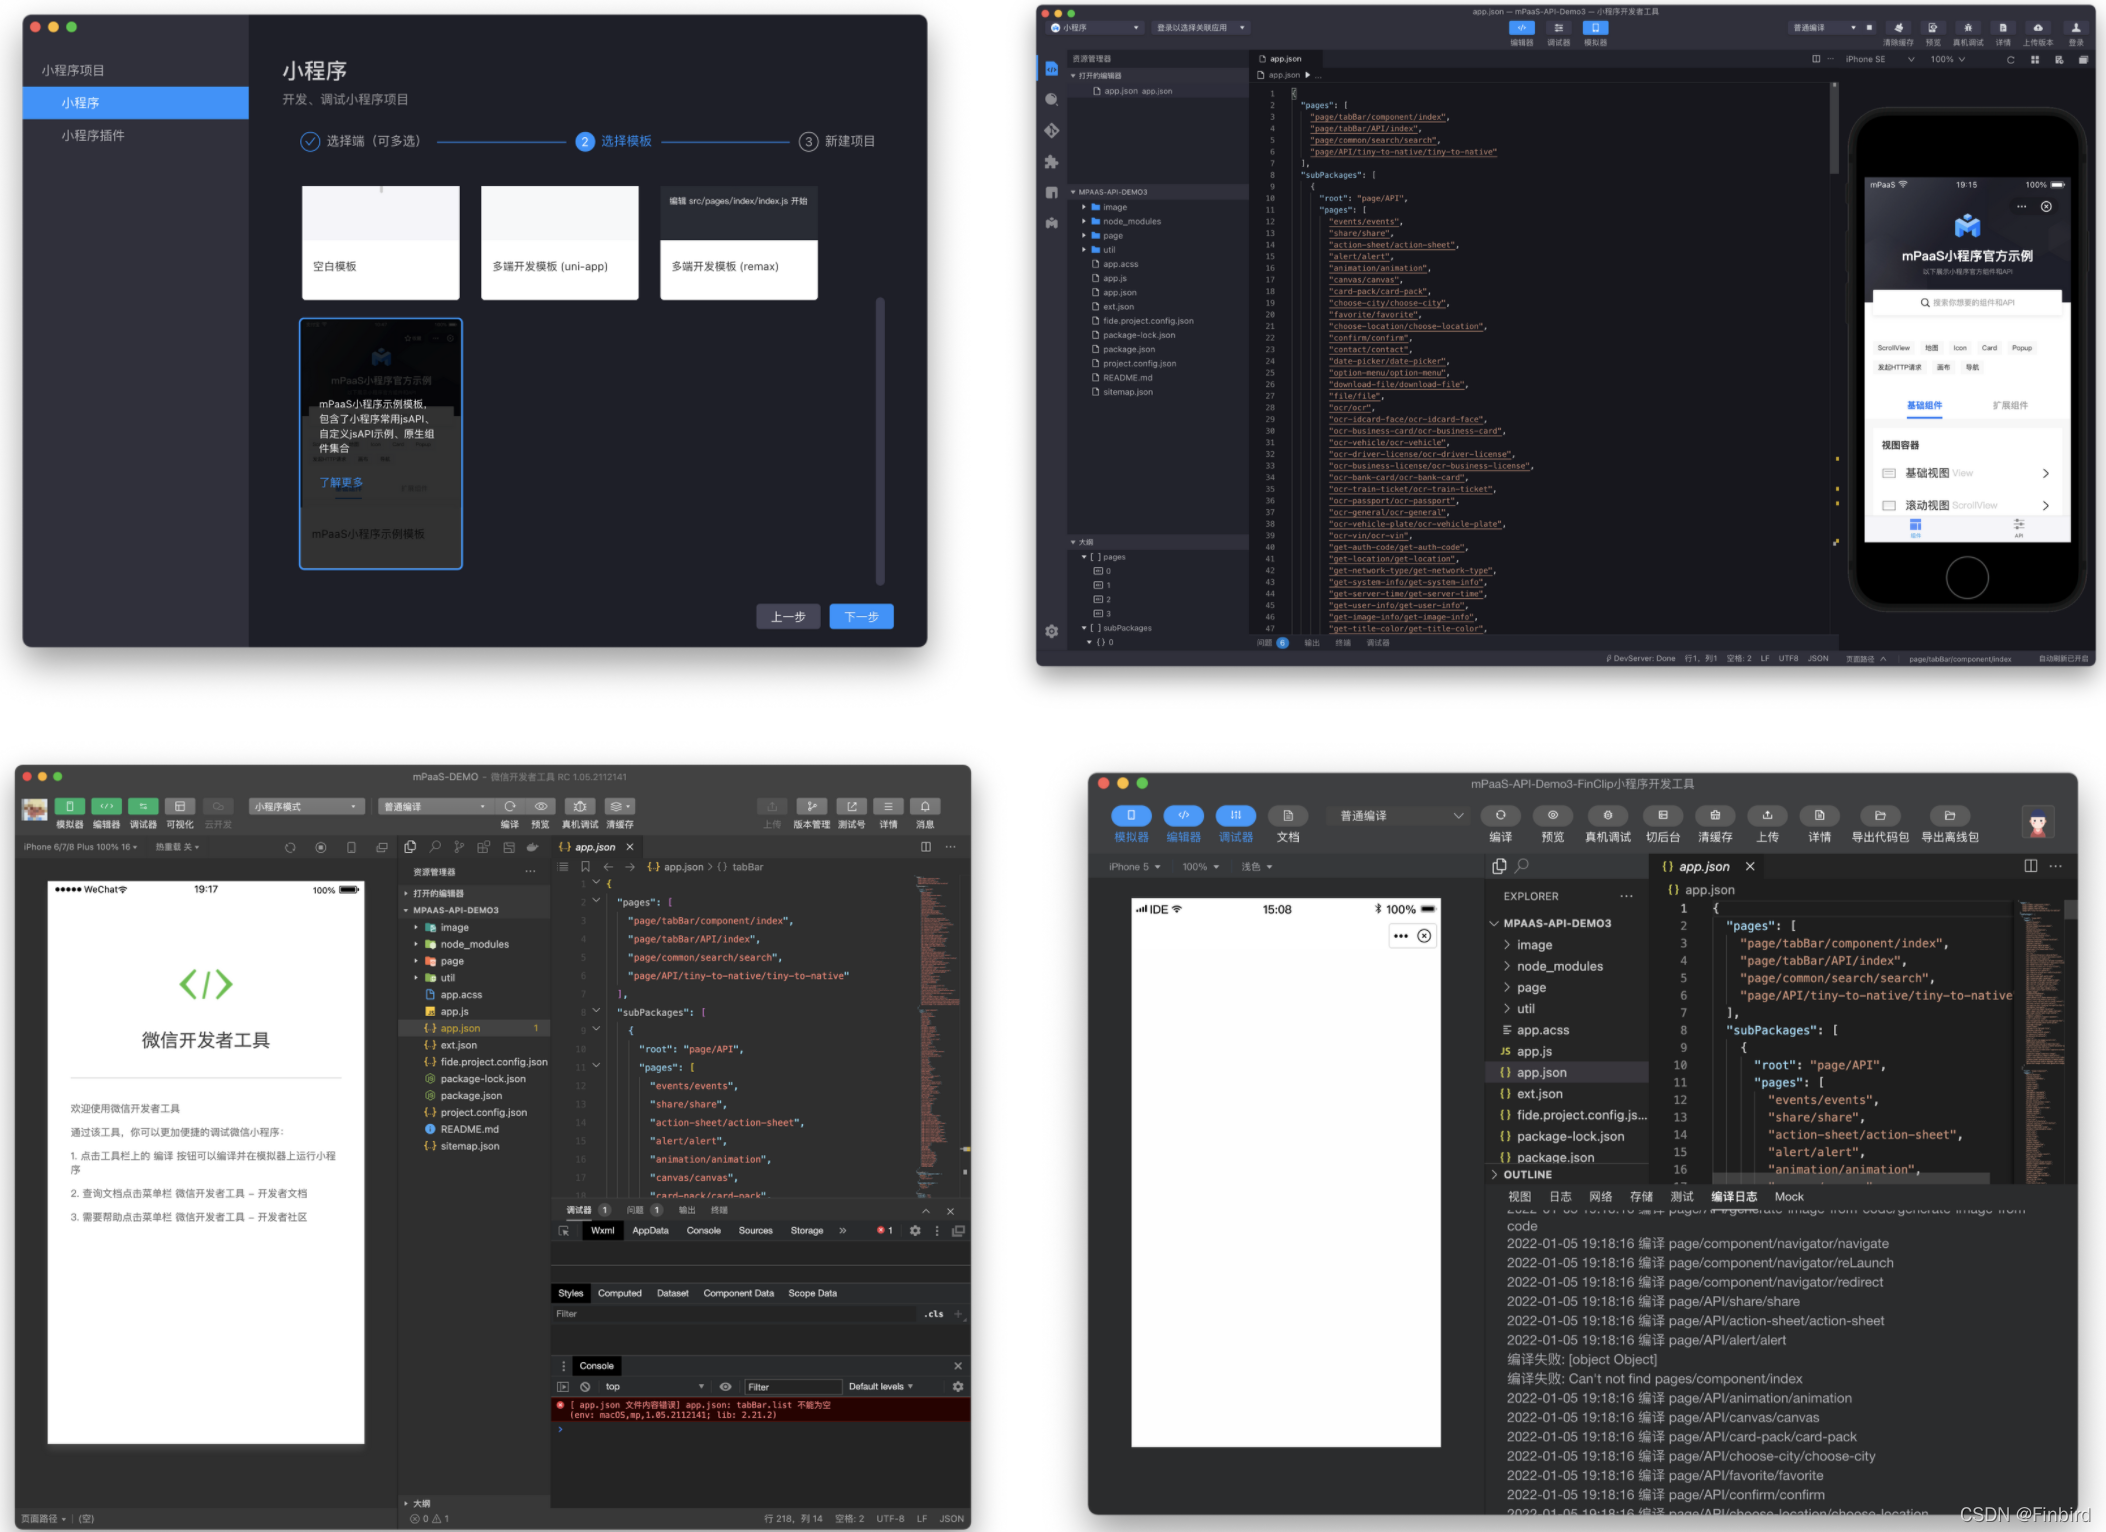Viewport: 2106px width, 1532px height.
Task: Toggle 模拟器 panel in mPaaS IDE toolbar
Action: 1595,28
